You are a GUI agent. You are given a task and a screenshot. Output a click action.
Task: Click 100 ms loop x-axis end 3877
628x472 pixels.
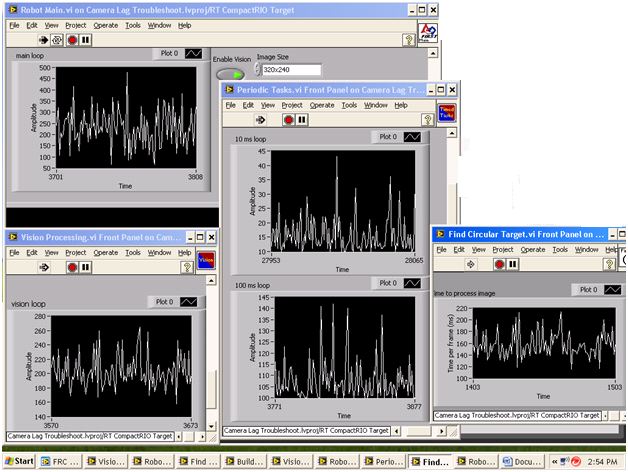click(414, 406)
